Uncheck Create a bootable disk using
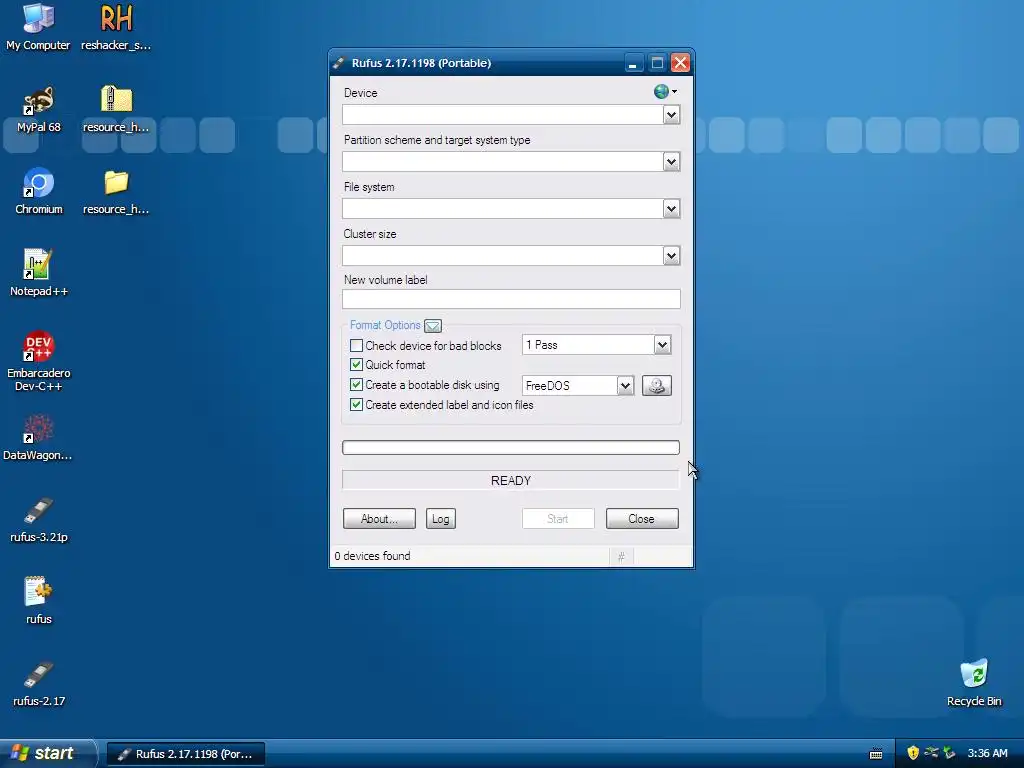 point(357,385)
